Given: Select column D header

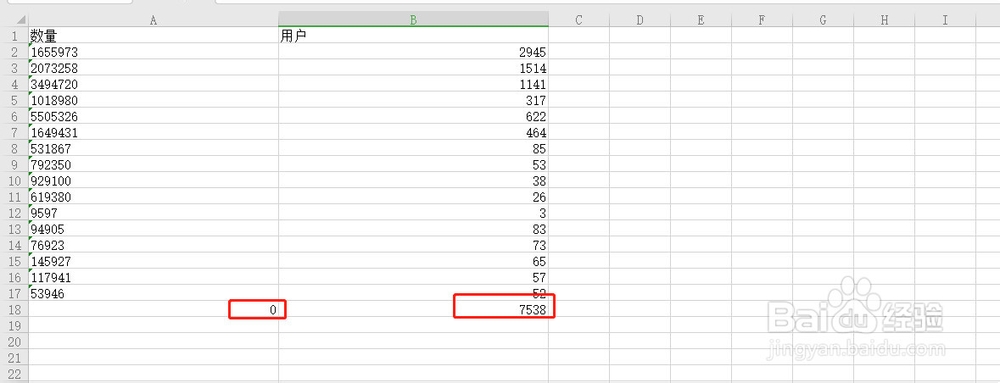Looking at the screenshot, I should coord(640,20).
